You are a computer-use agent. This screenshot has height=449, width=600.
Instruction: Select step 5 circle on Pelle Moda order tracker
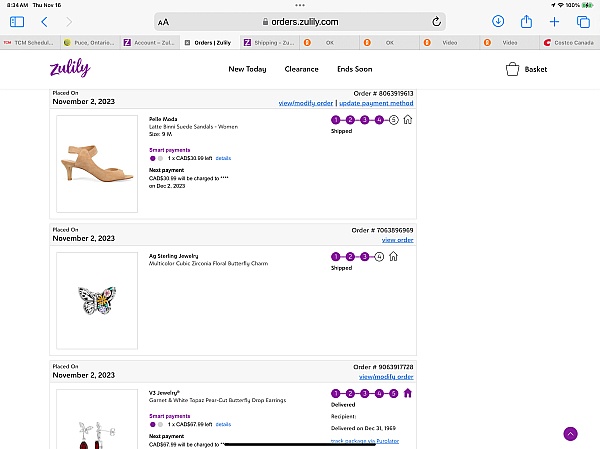[393, 120]
